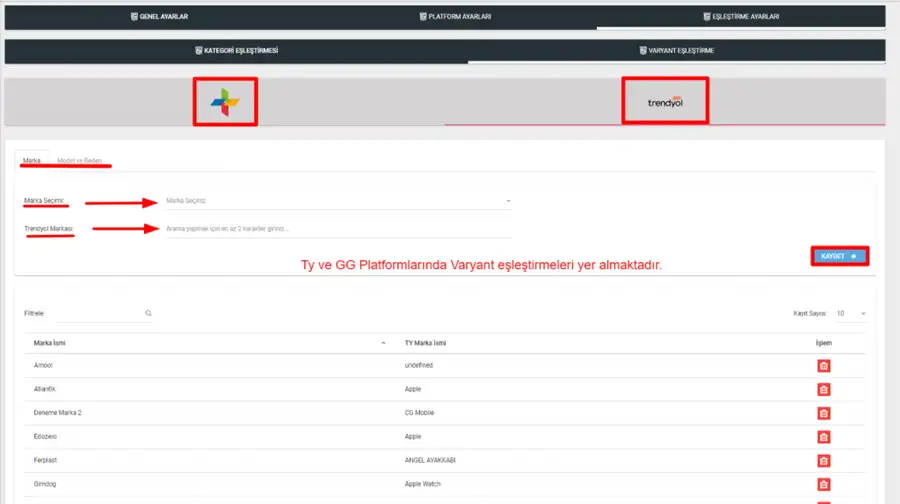
Task: Click the Trendyol Markası search field
Action: pyautogui.click(x=338, y=228)
